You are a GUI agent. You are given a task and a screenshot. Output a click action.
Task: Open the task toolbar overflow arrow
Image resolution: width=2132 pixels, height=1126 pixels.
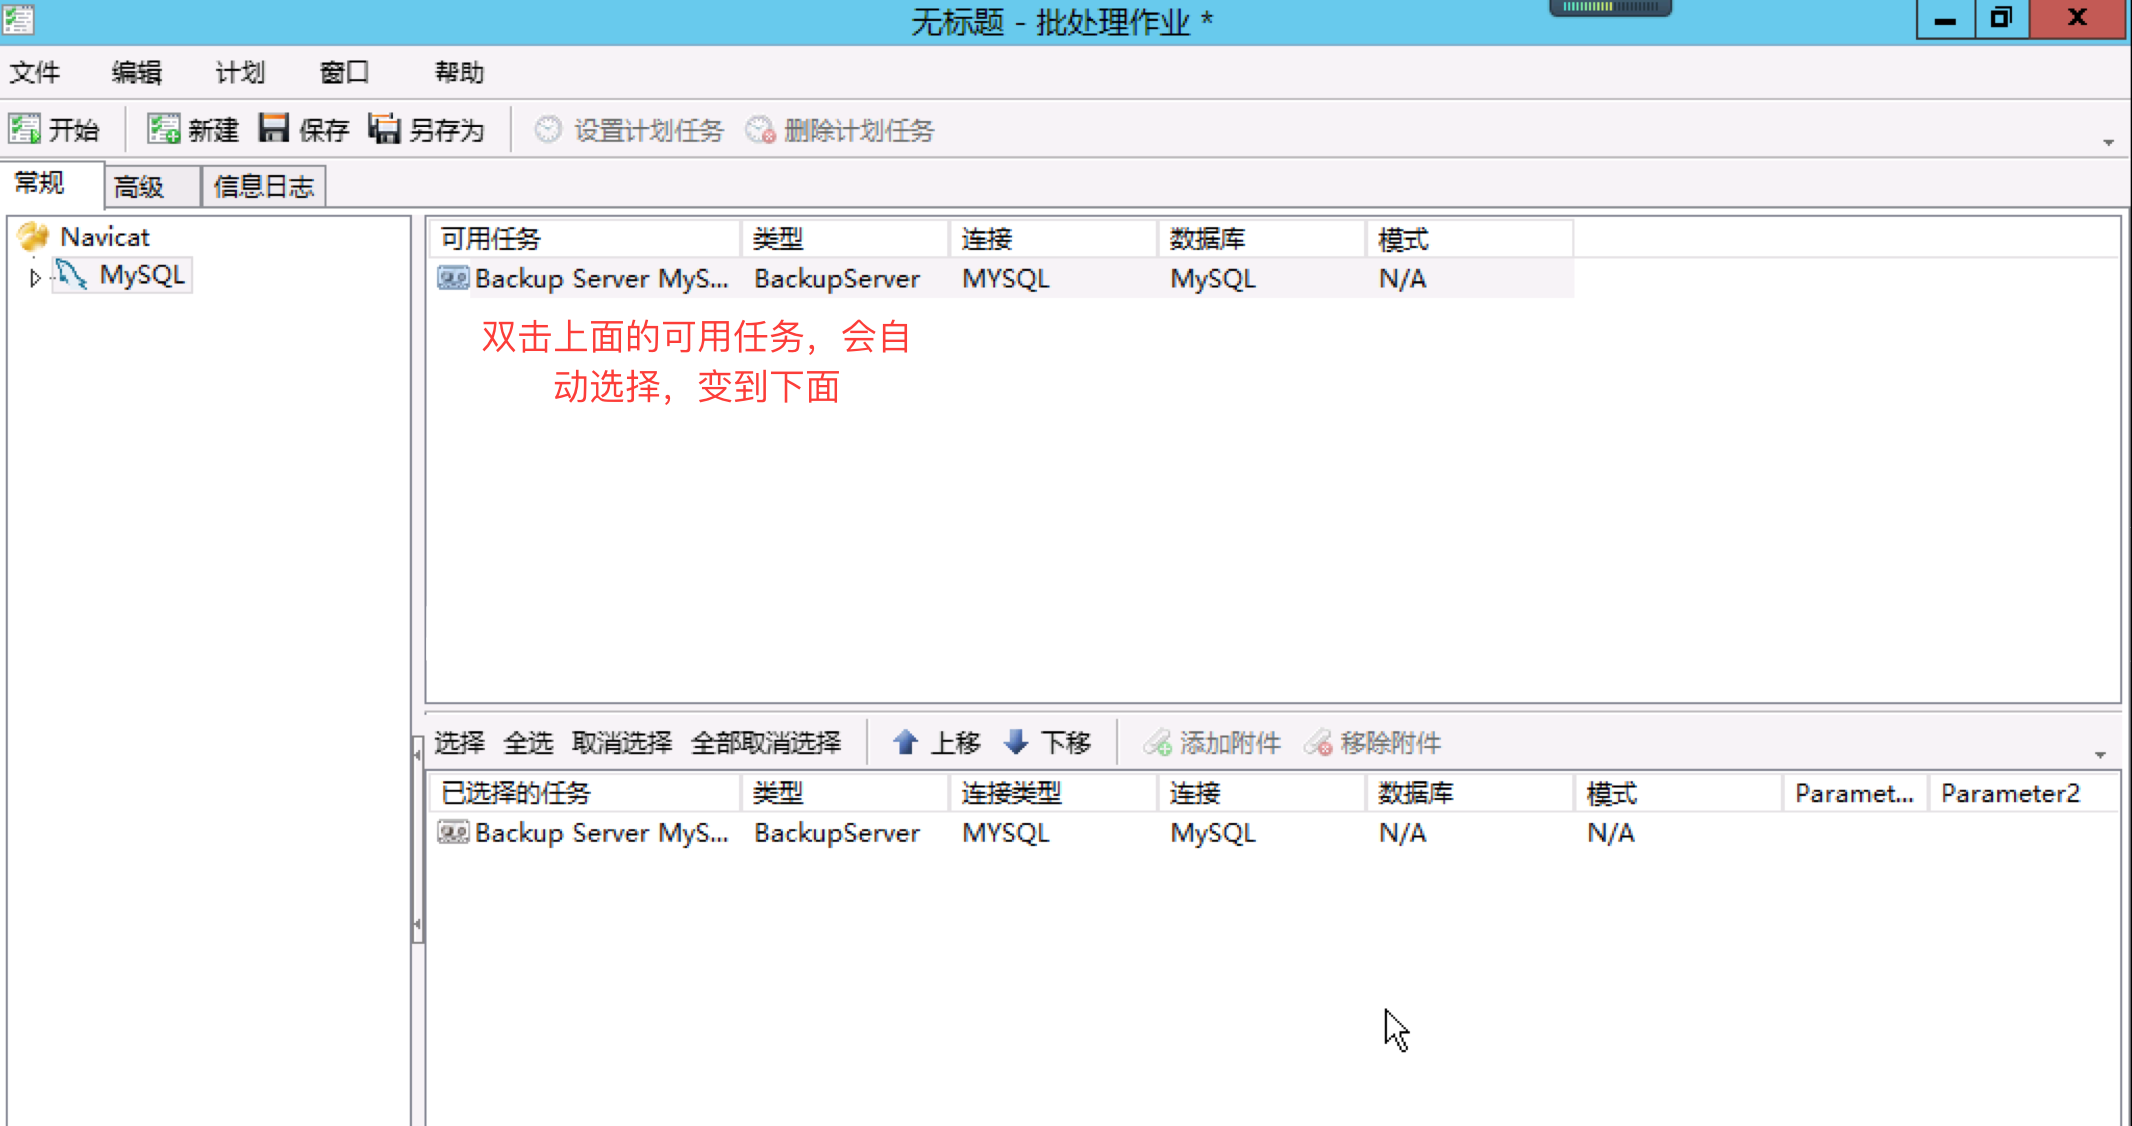tap(2100, 755)
